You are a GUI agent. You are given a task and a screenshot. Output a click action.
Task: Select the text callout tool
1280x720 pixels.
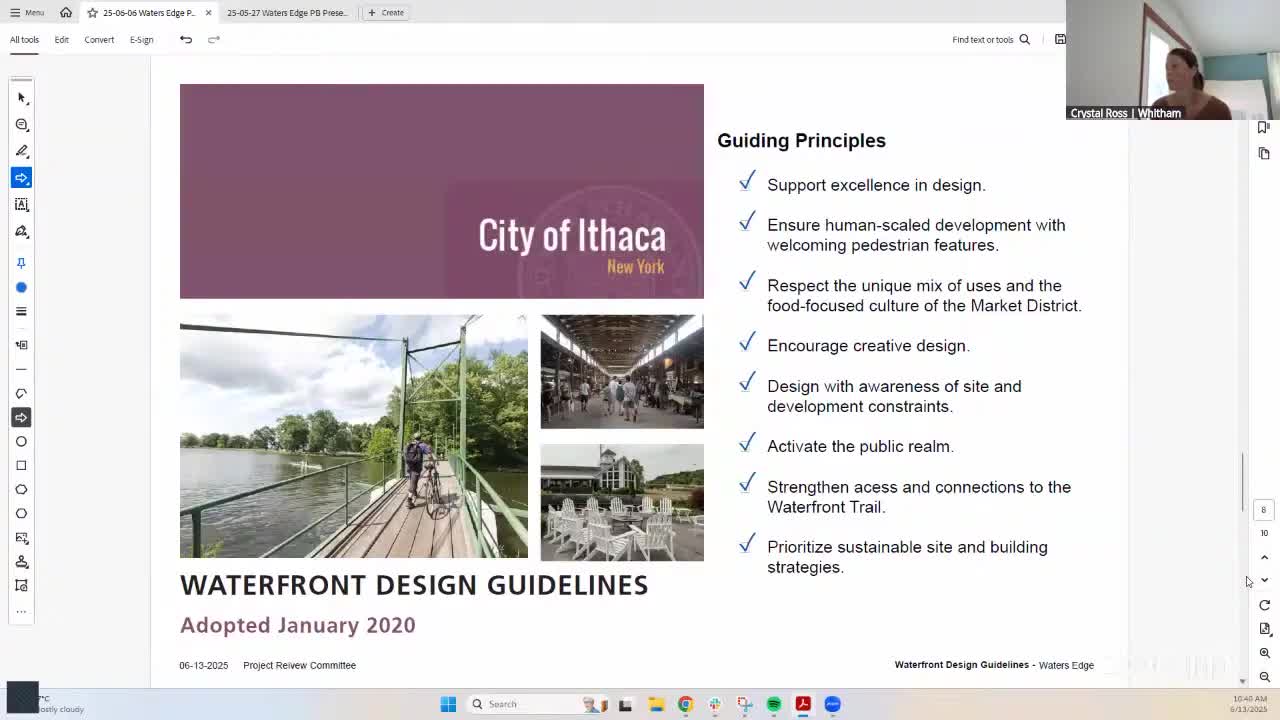pyautogui.click(x=21, y=345)
